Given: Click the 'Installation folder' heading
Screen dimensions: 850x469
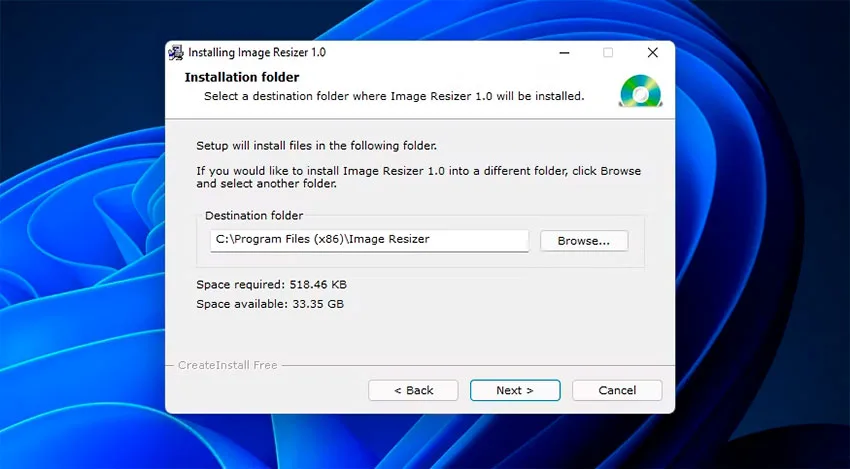Looking at the screenshot, I should point(242,78).
